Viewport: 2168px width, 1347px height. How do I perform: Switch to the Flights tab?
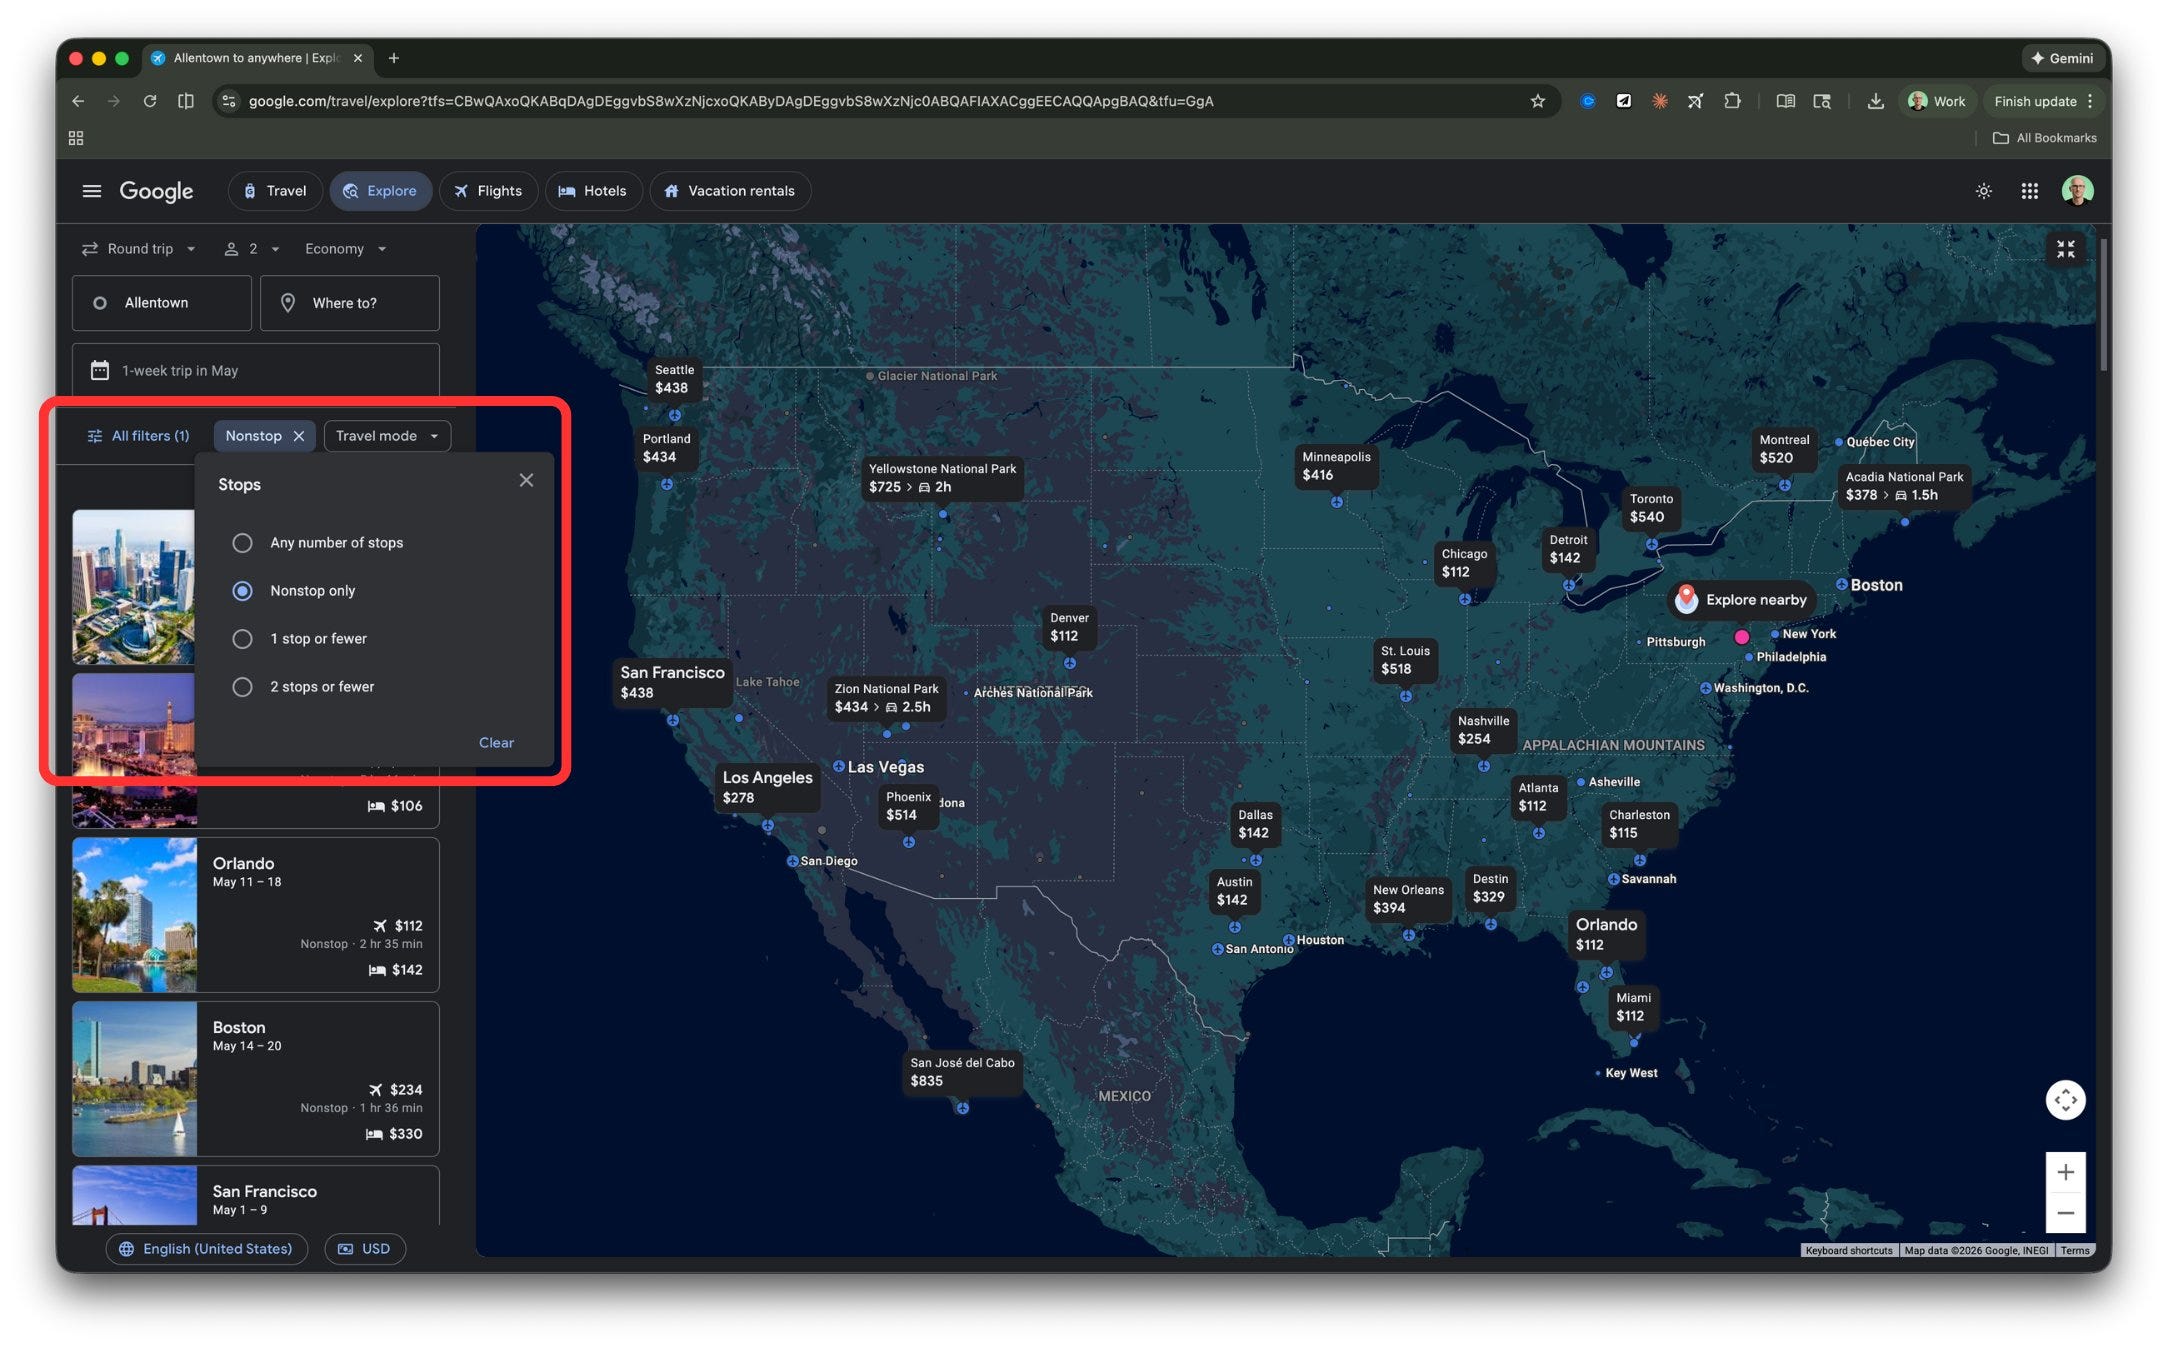point(488,191)
